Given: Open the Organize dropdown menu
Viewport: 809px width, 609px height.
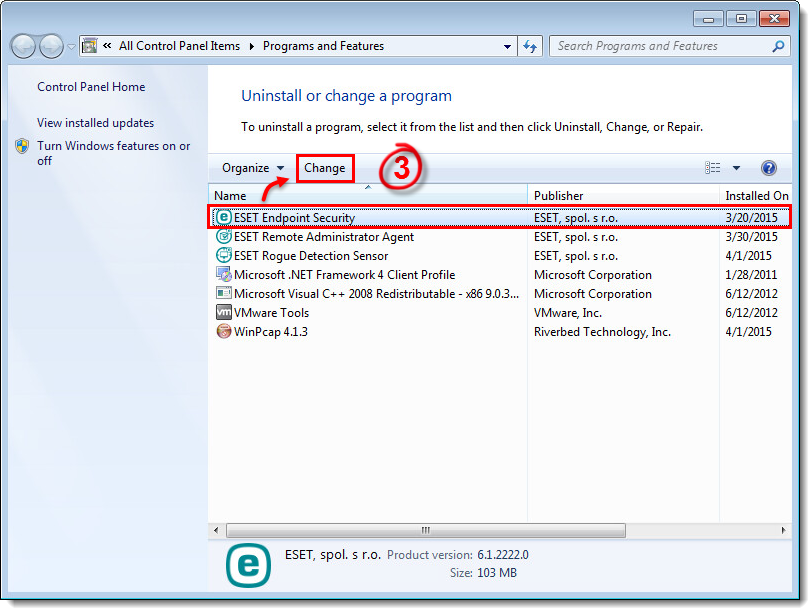Looking at the screenshot, I should pos(253,168).
